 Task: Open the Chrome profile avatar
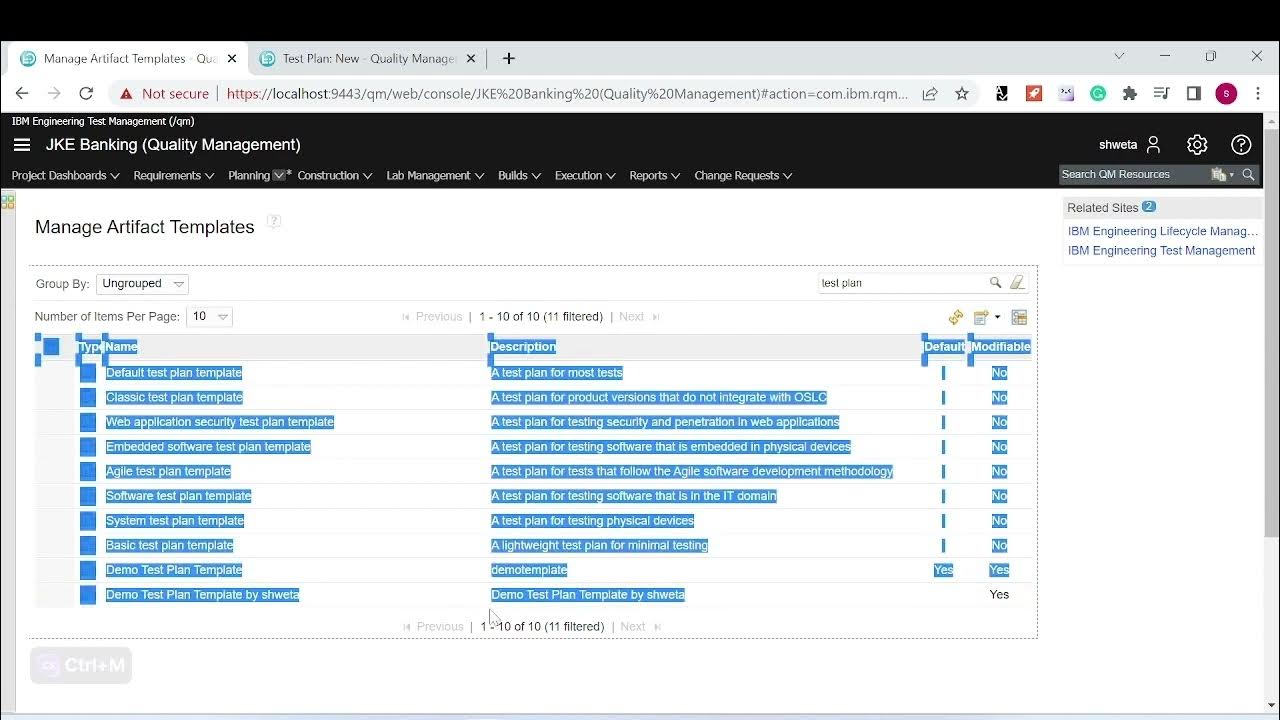[1226, 93]
